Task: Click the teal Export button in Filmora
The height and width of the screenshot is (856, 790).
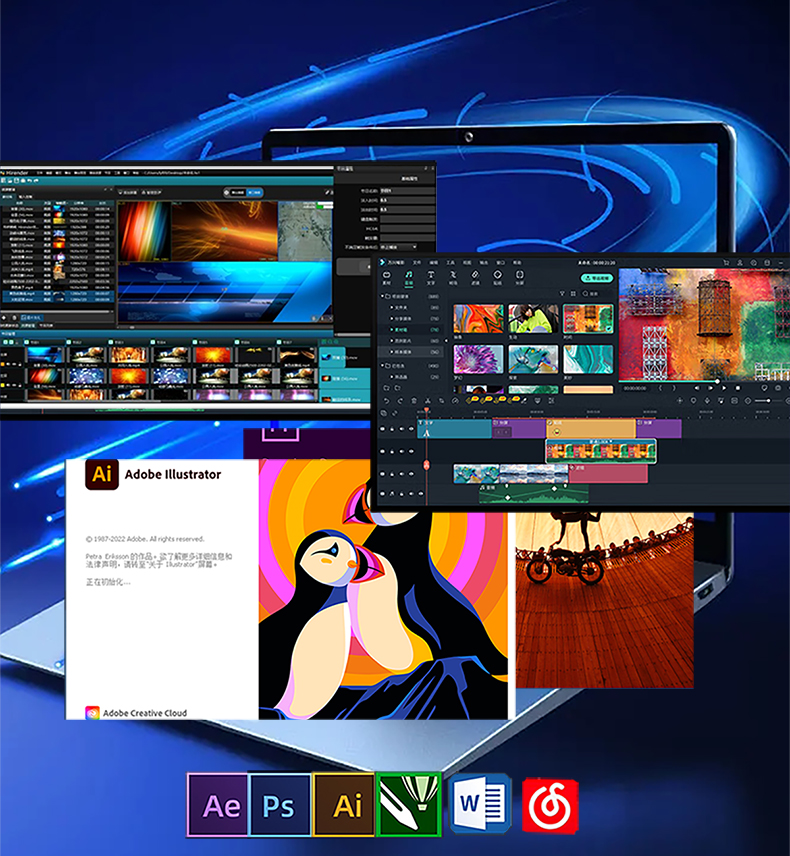Action: (x=597, y=278)
